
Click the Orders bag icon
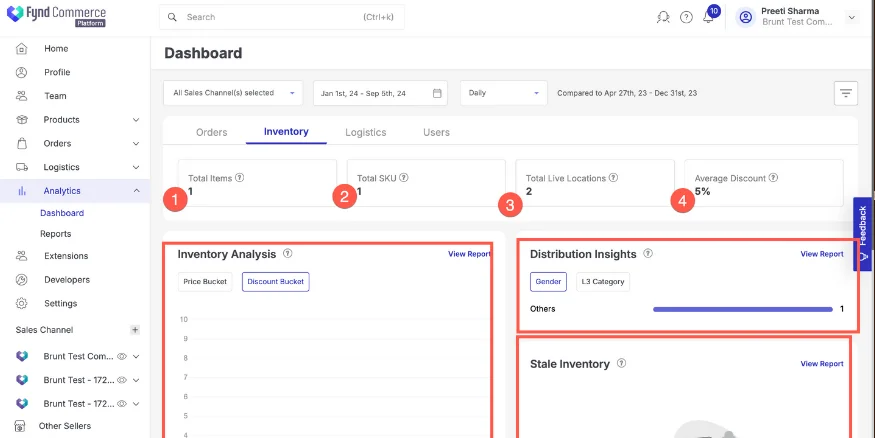[x=21, y=143]
